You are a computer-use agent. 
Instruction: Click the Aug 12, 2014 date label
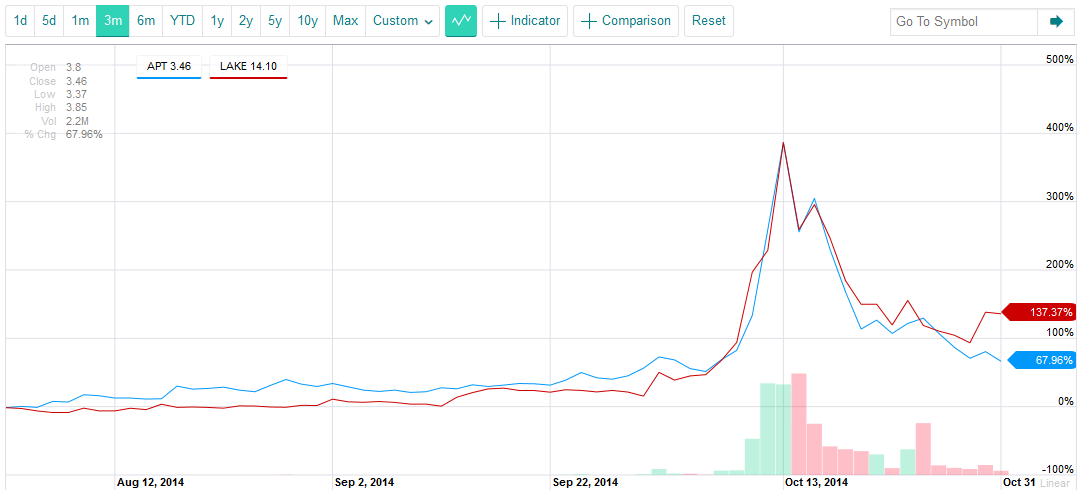click(x=150, y=483)
